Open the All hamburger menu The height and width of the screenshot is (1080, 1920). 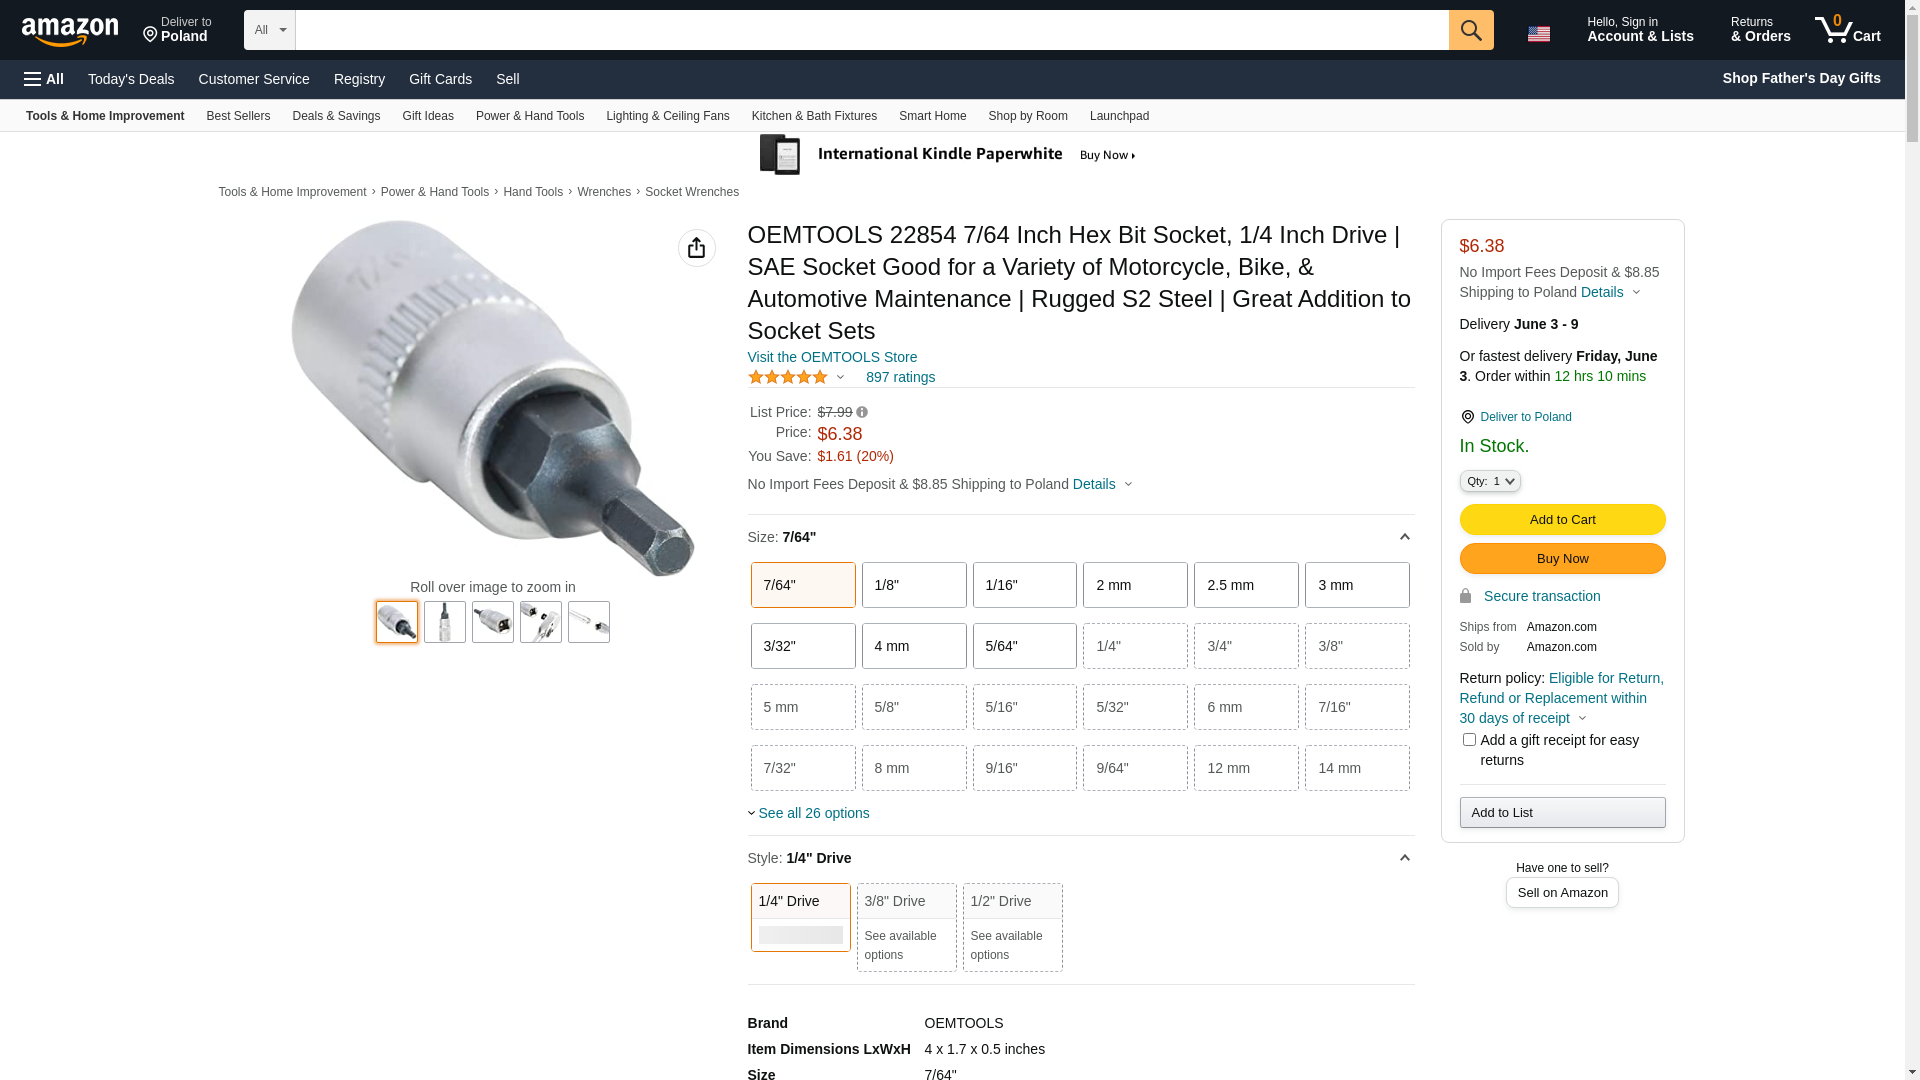point(44,79)
